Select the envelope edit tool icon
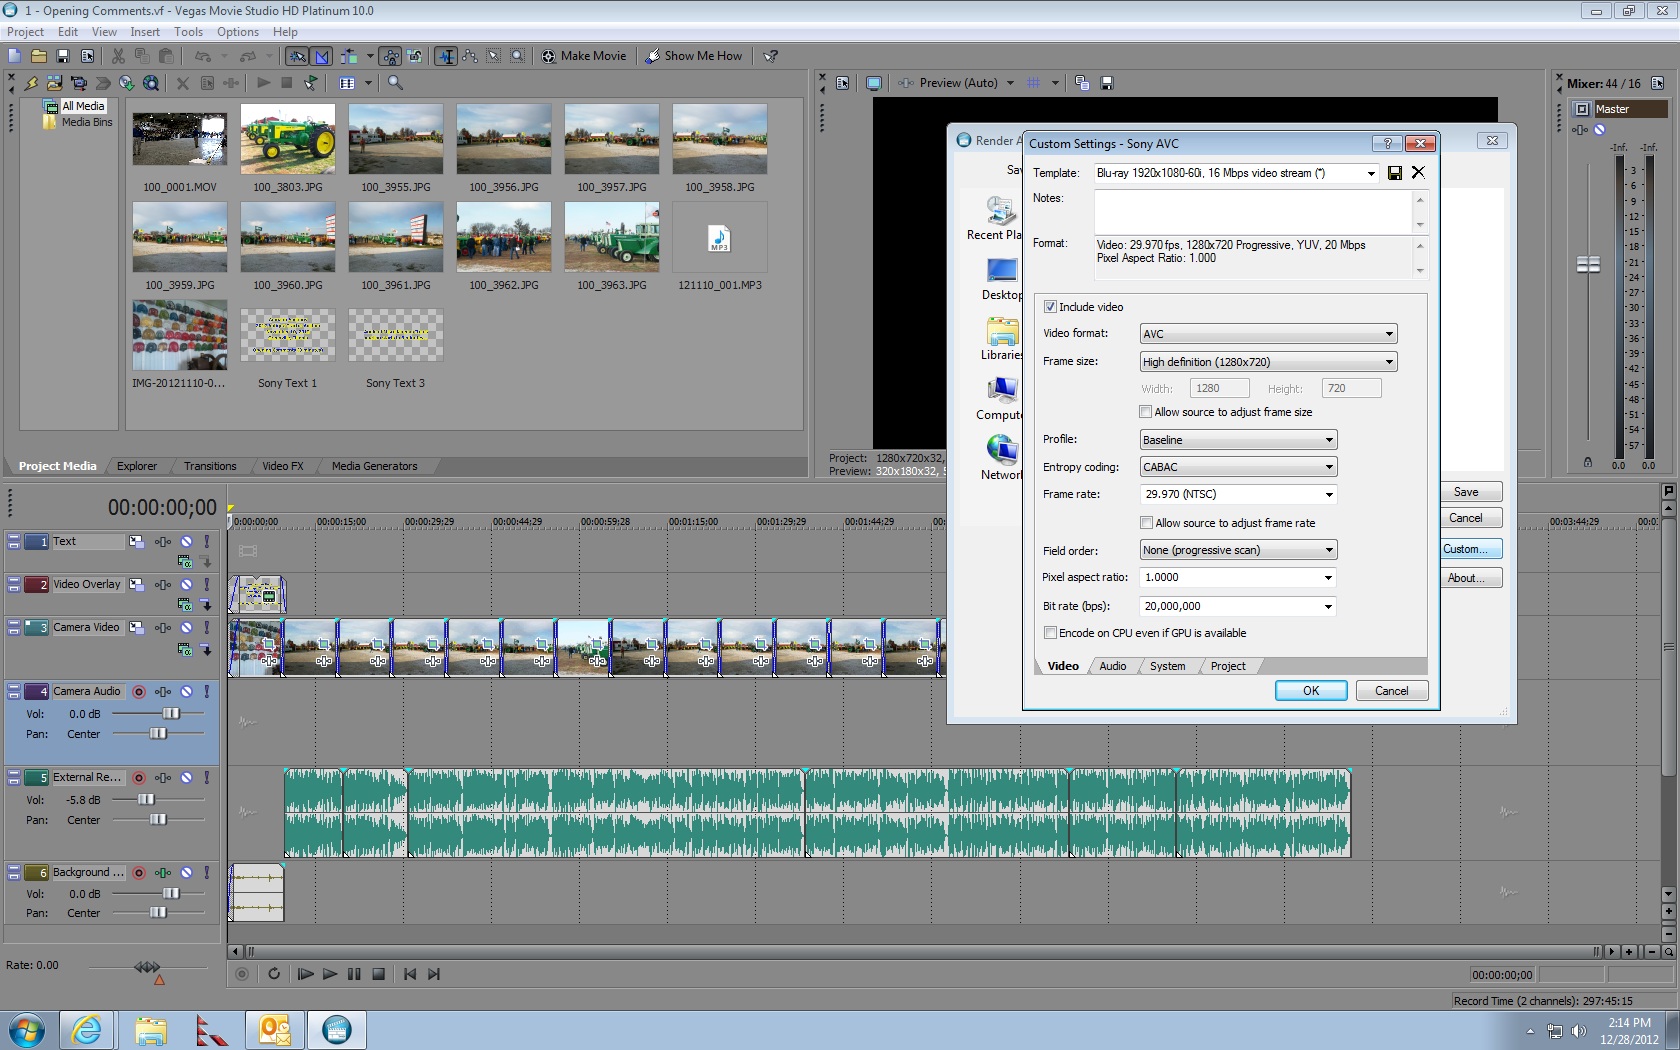1680x1050 pixels. [x=470, y=56]
